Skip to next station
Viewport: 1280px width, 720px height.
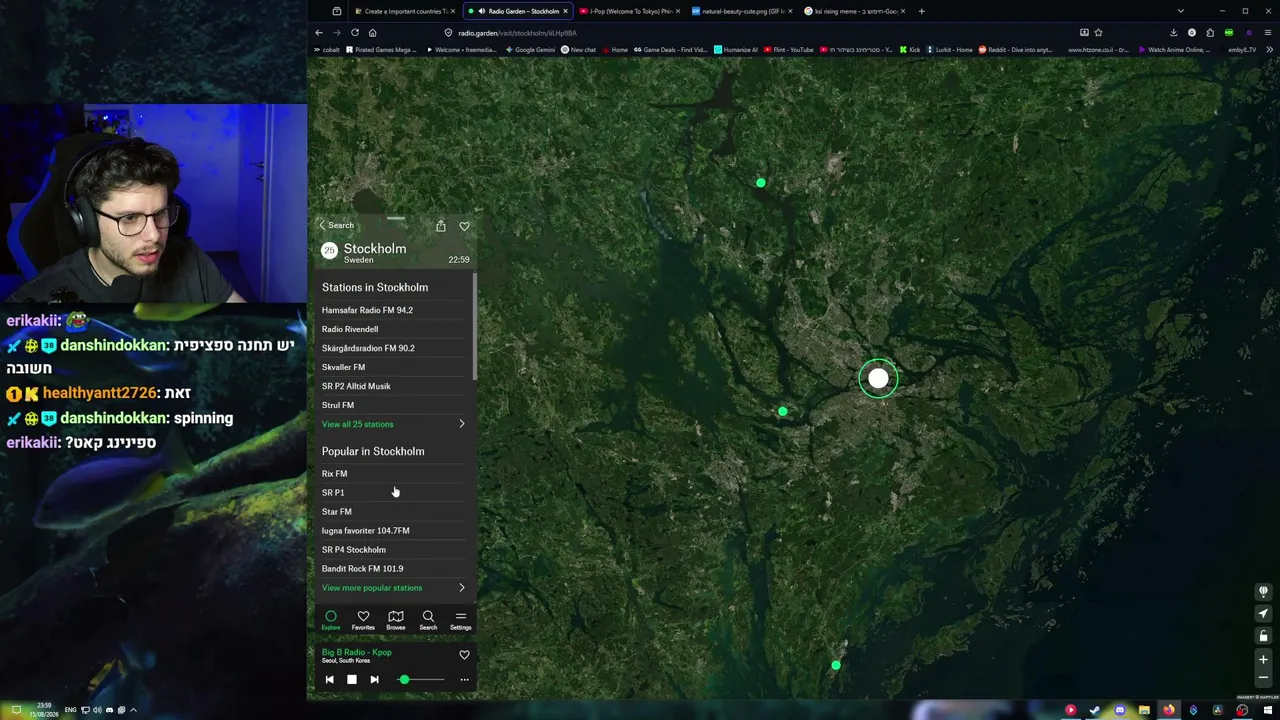(374, 680)
